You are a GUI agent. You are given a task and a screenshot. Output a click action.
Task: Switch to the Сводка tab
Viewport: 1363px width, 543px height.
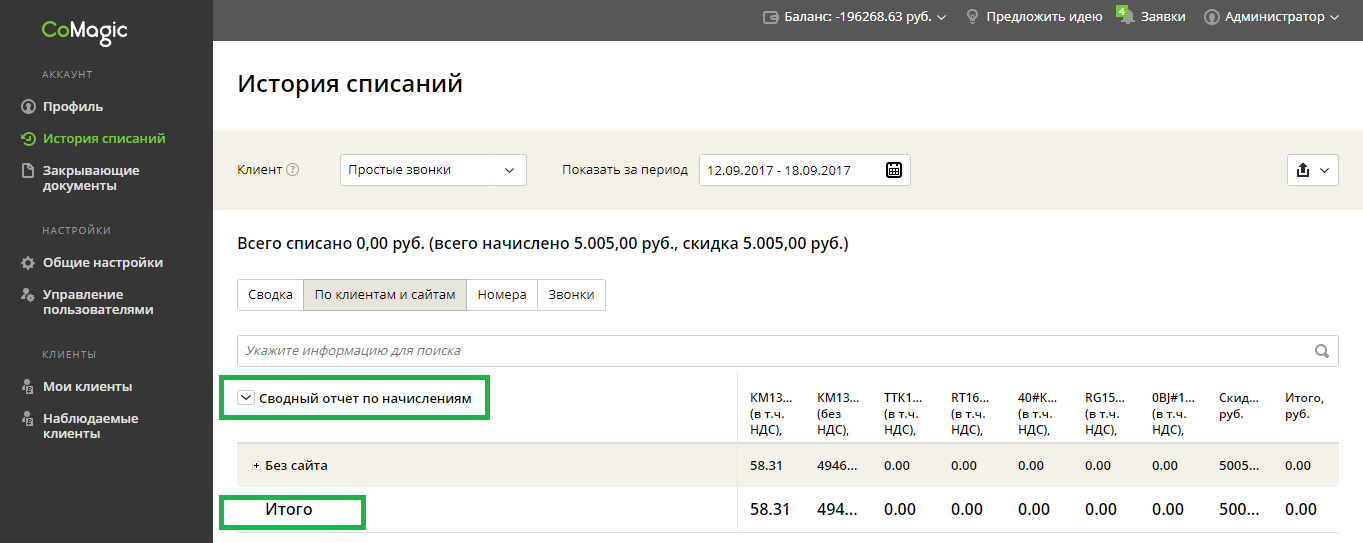[x=270, y=295]
